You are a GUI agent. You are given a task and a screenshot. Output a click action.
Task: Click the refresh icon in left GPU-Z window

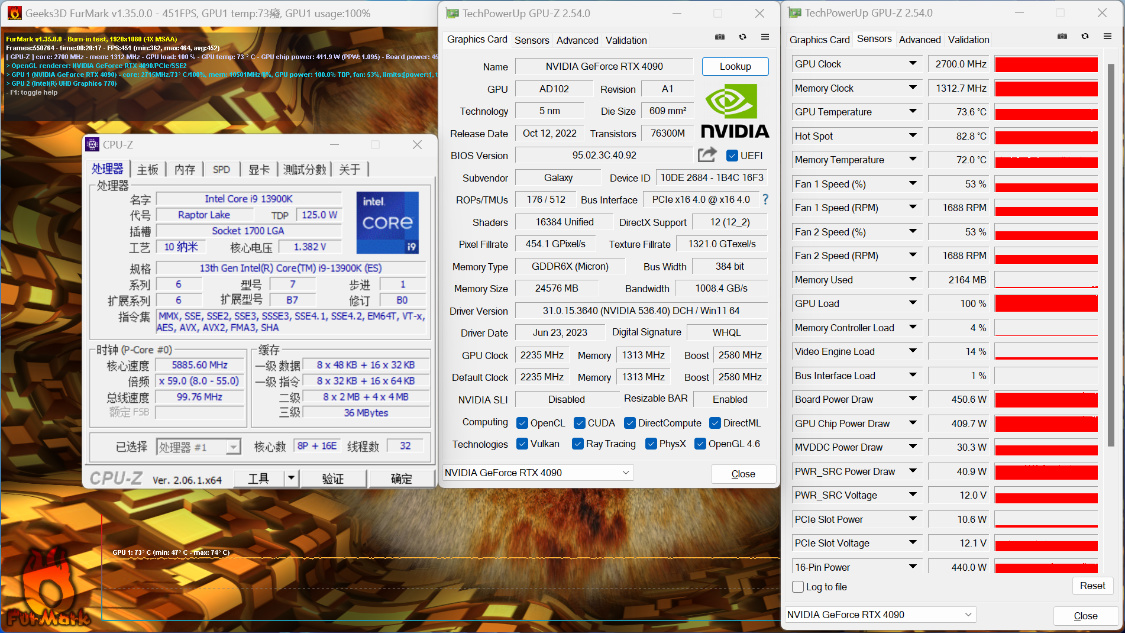[x=743, y=37]
